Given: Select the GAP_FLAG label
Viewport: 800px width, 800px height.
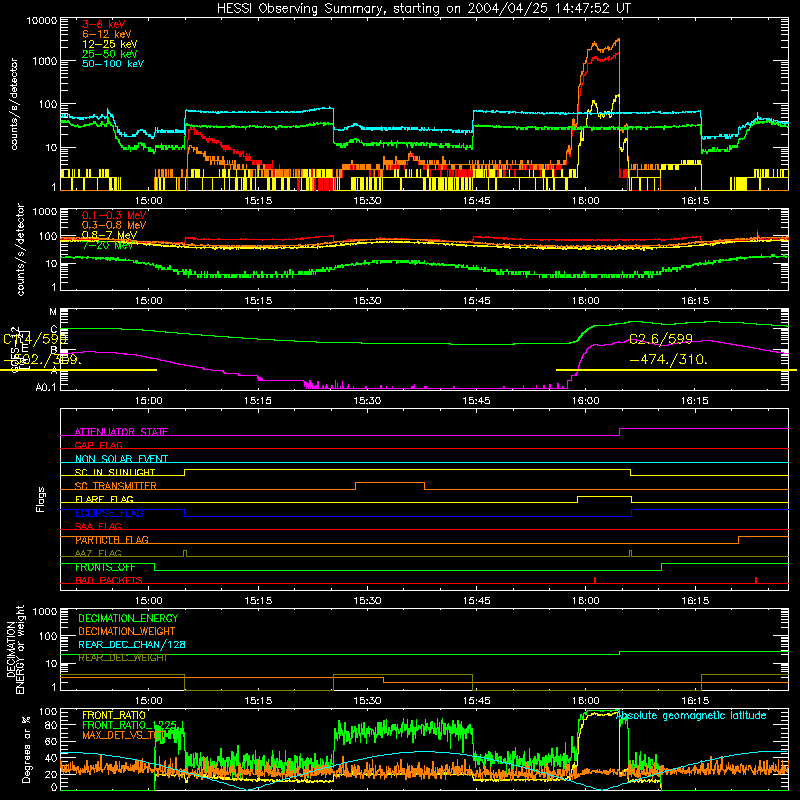Looking at the screenshot, I should (x=98, y=445).
